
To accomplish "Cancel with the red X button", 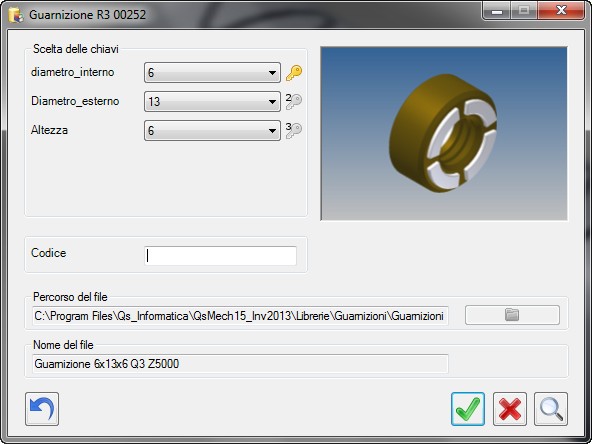I will (510, 409).
